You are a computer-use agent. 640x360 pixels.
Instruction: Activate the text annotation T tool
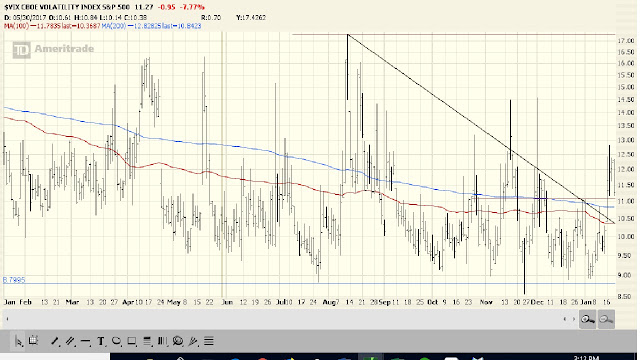(101, 341)
